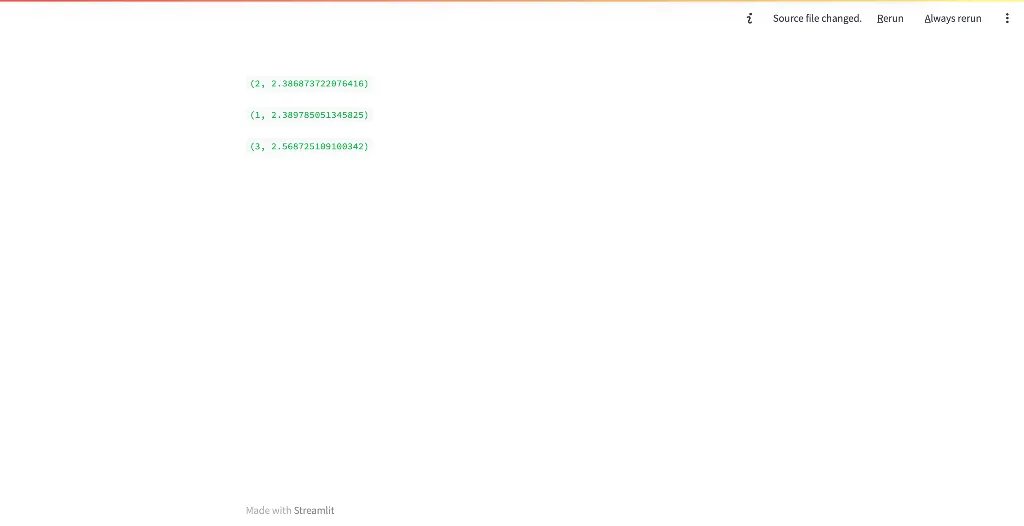
Task: Click the index 1 in the second tuple
Action: (257, 115)
